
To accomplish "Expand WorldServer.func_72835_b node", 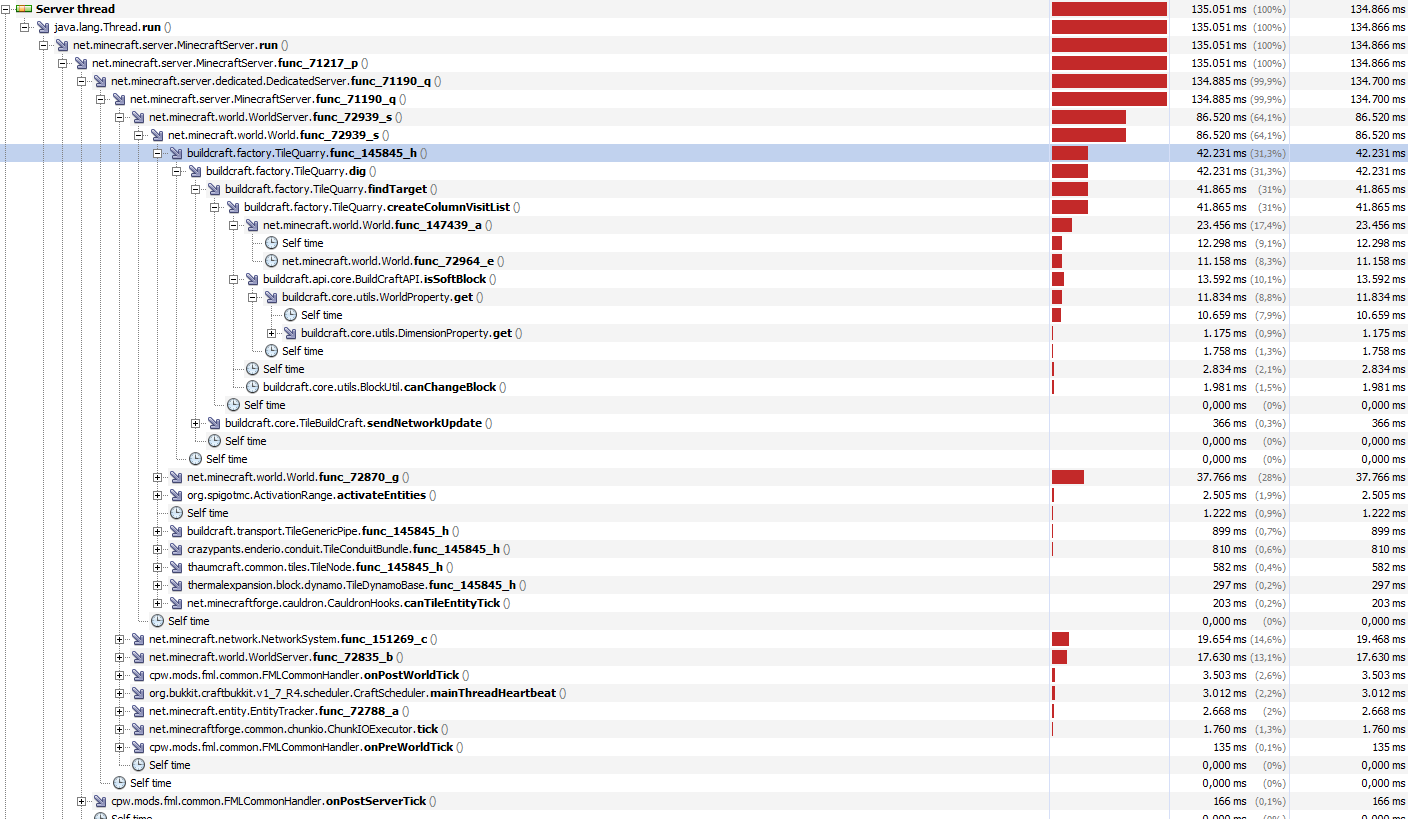I will click(x=120, y=657).
